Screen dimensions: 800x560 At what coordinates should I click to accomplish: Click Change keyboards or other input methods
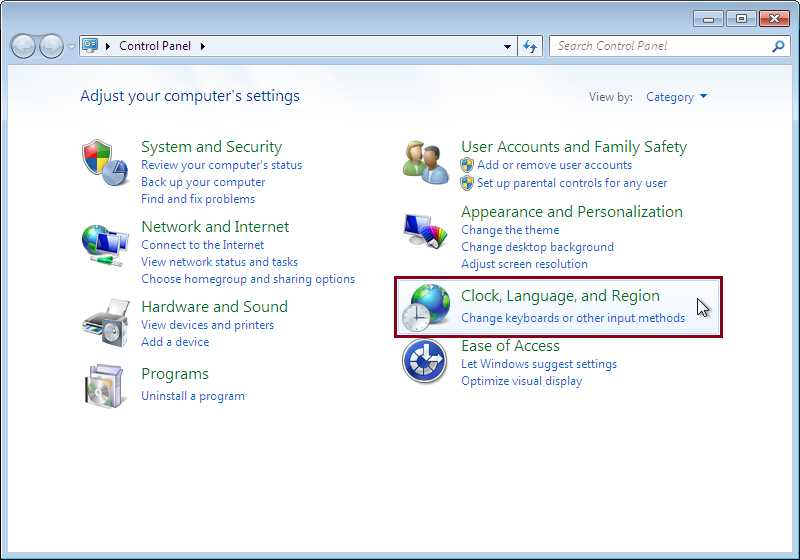[x=573, y=318]
